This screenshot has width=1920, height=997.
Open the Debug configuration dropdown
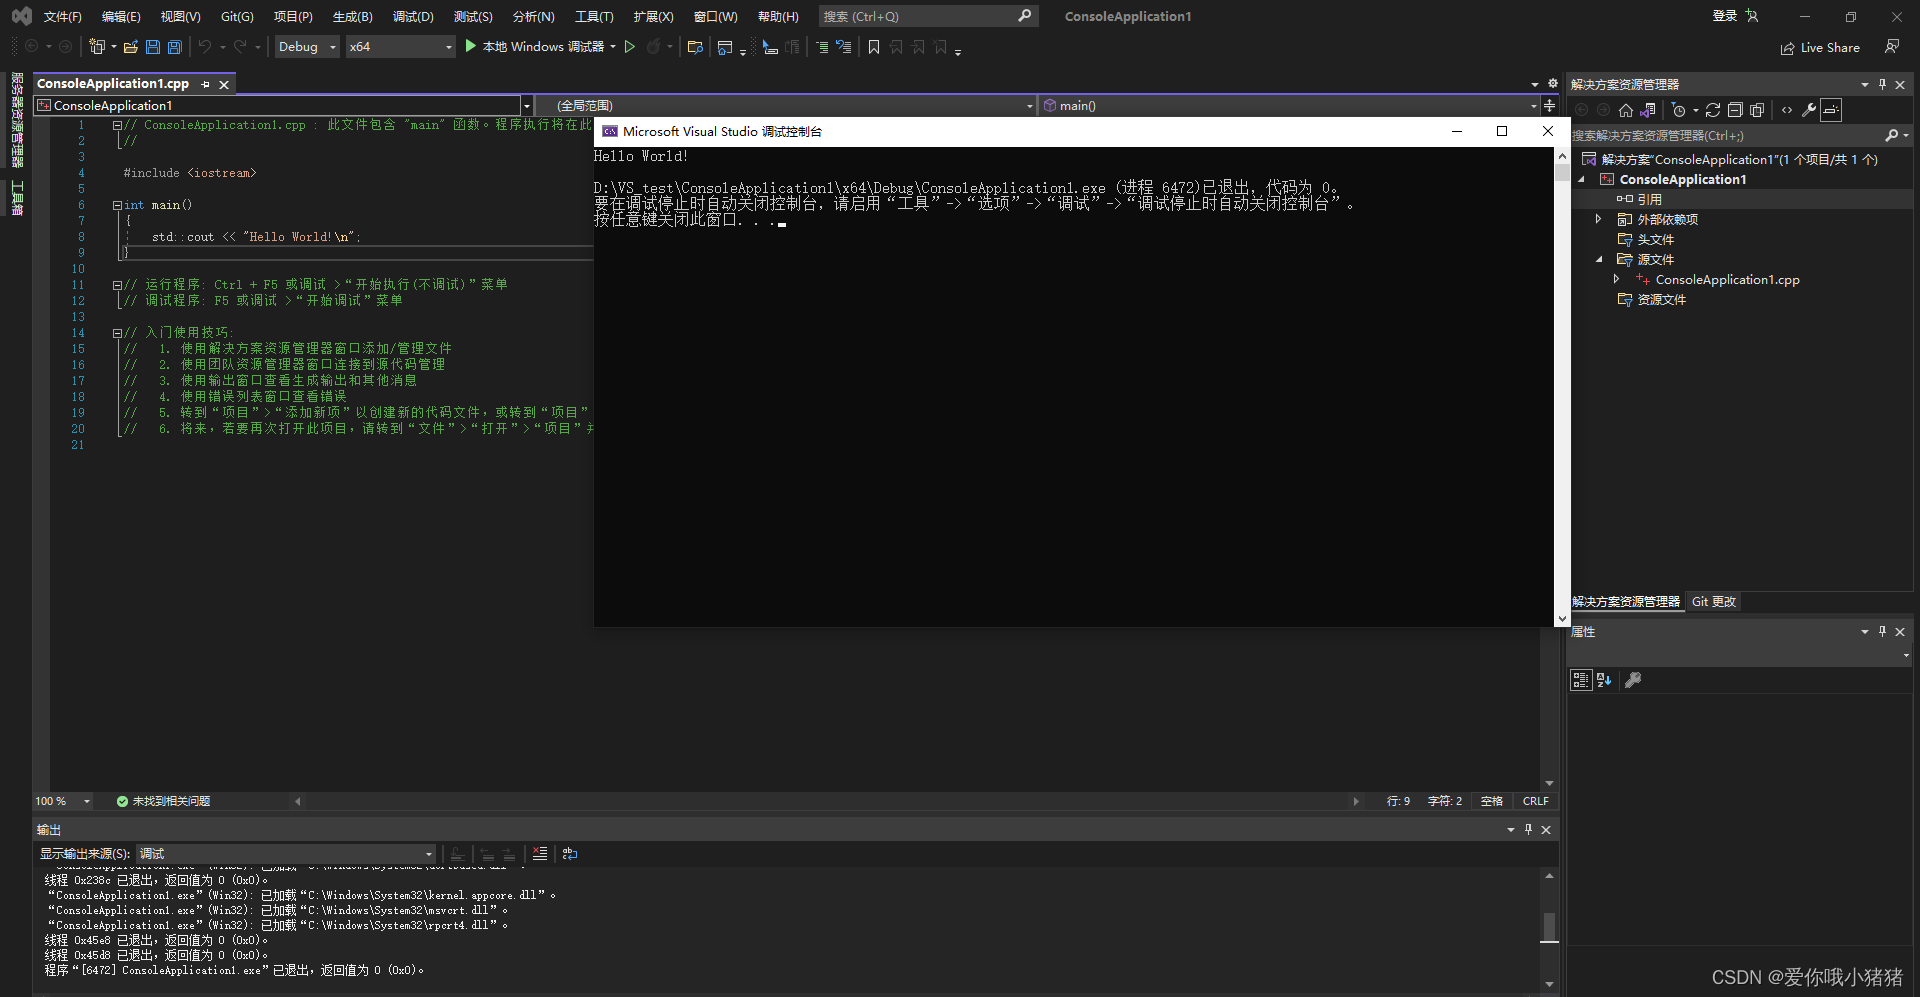pos(307,47)
